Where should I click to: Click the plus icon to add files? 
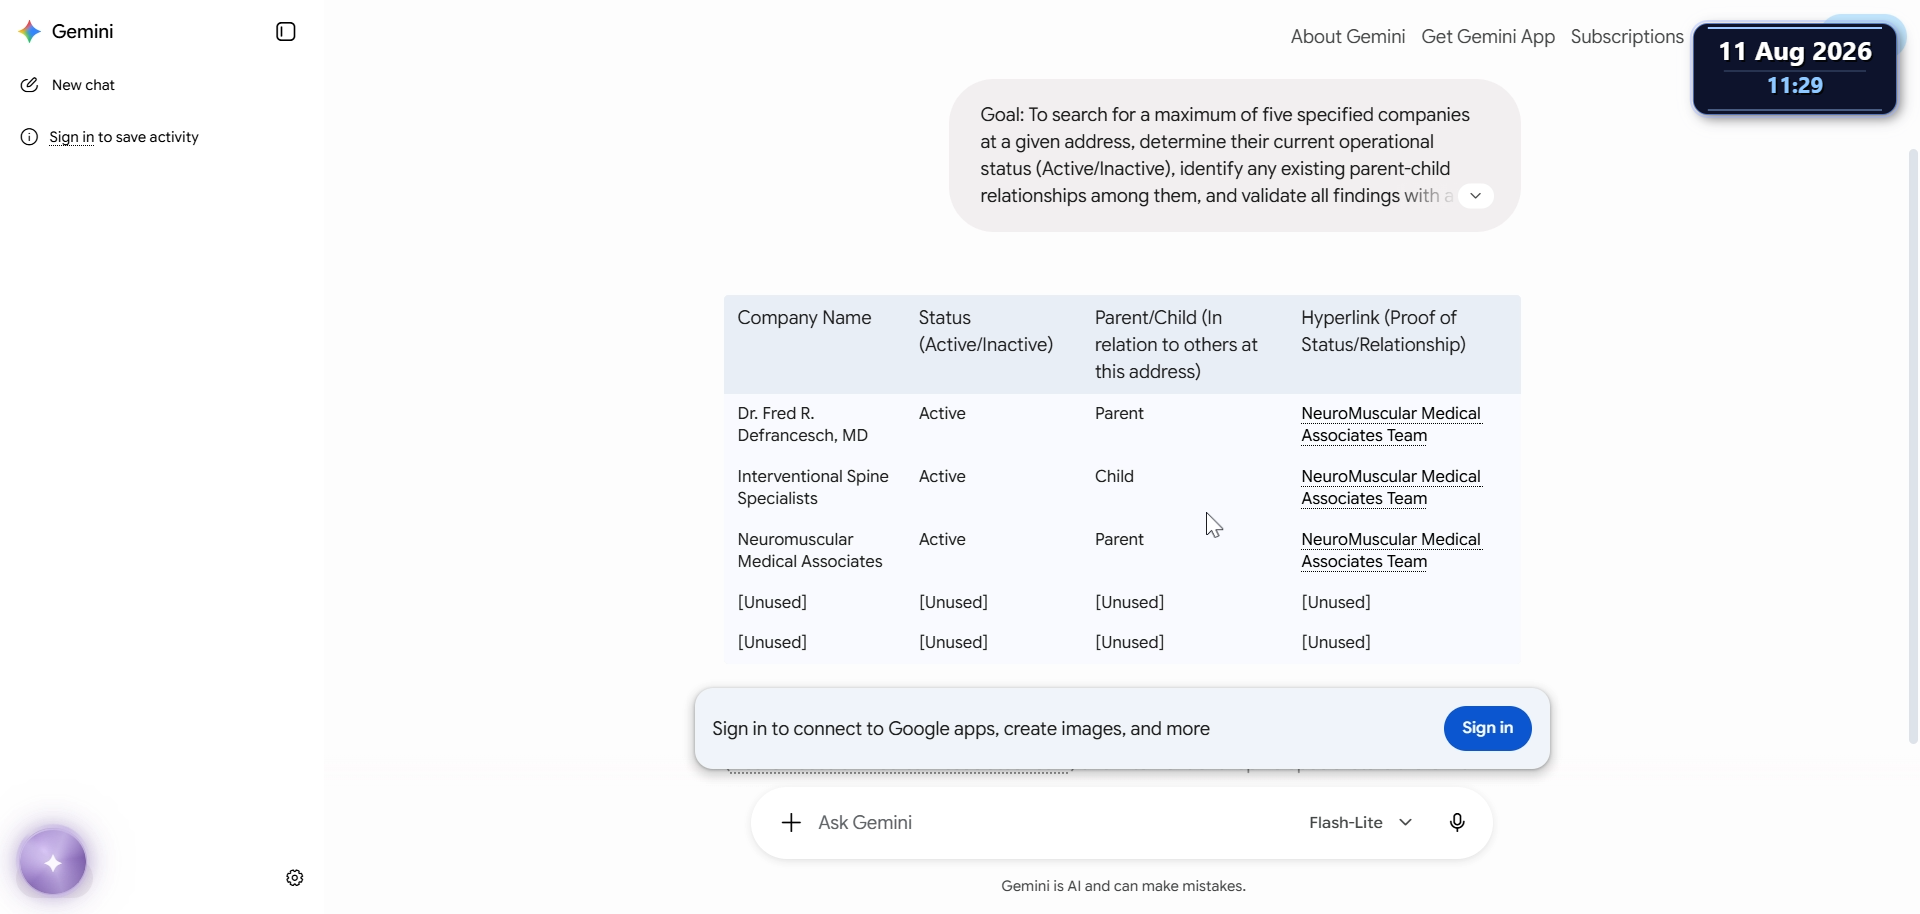click(791, 823)
